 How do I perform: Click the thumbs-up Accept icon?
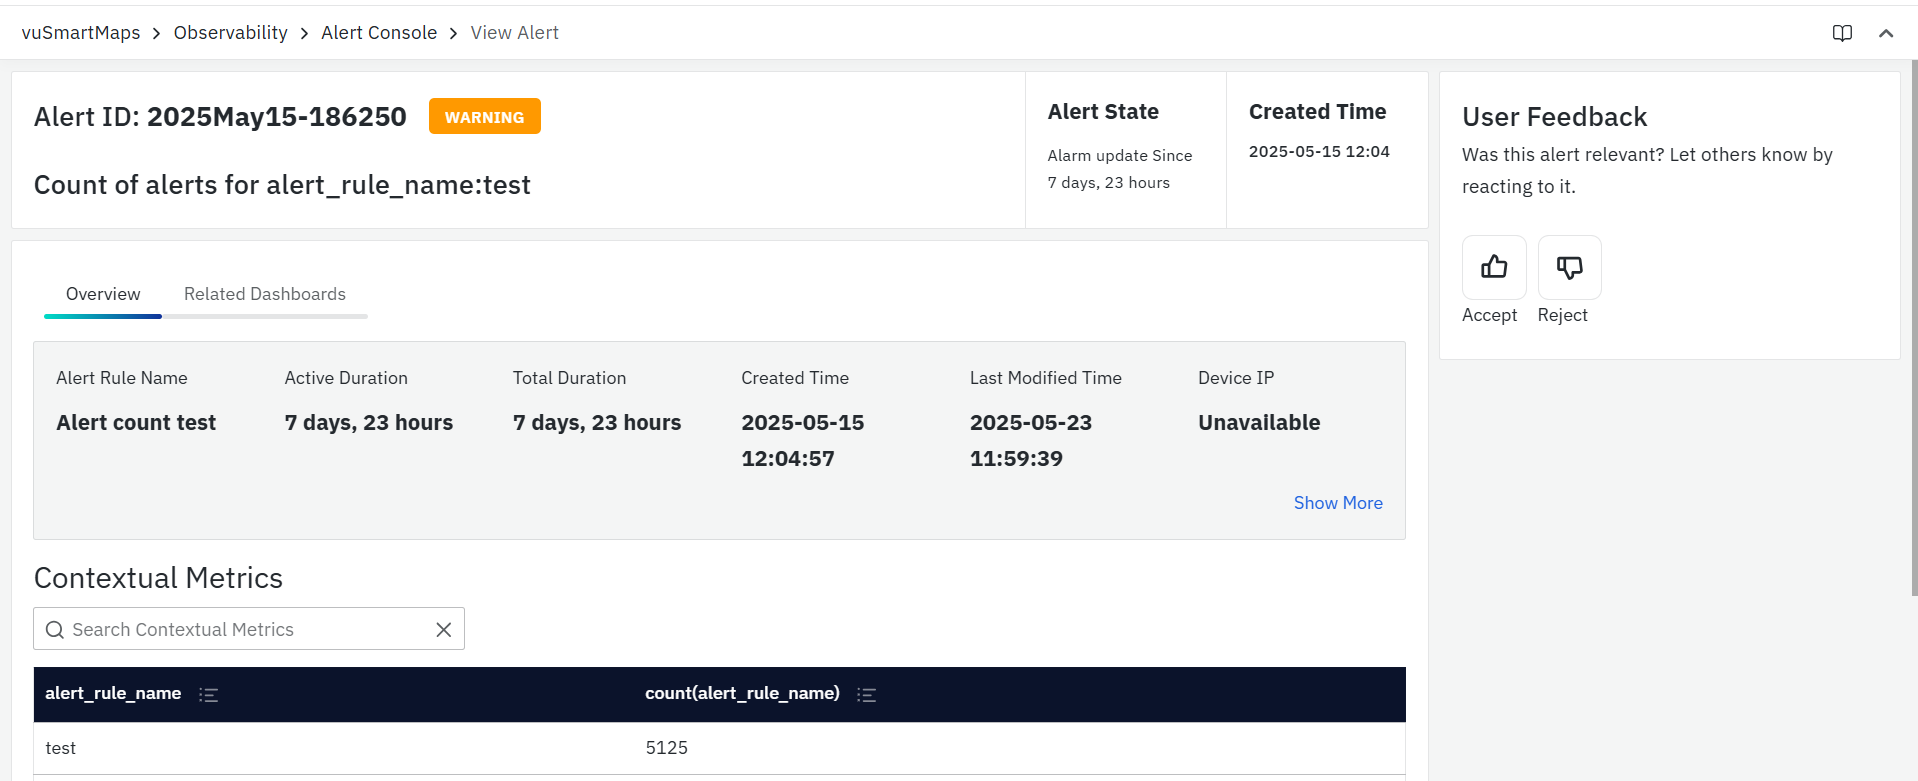(1494, 267)
